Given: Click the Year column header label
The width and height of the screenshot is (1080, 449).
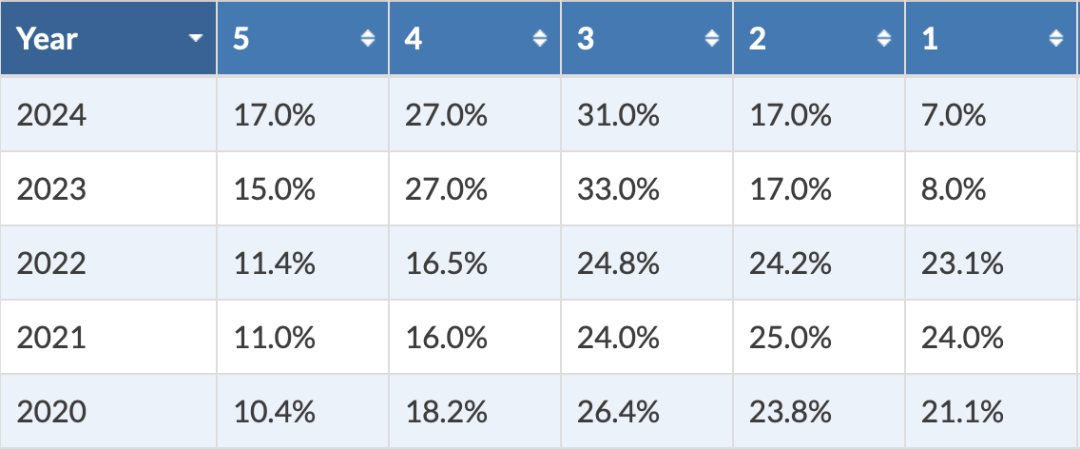Looking at the screenshot, I should pyautogui.click(x=48, y=39).
